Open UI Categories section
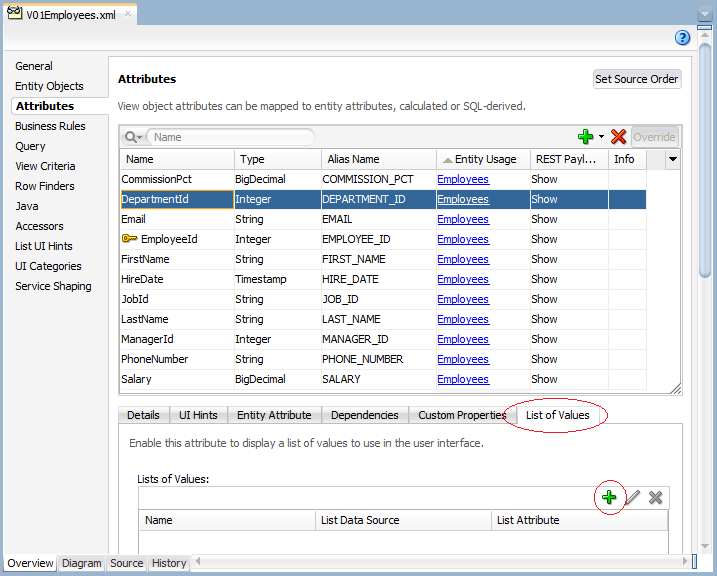The width and height of the screenshot is (717, 576). coord(48,266)
